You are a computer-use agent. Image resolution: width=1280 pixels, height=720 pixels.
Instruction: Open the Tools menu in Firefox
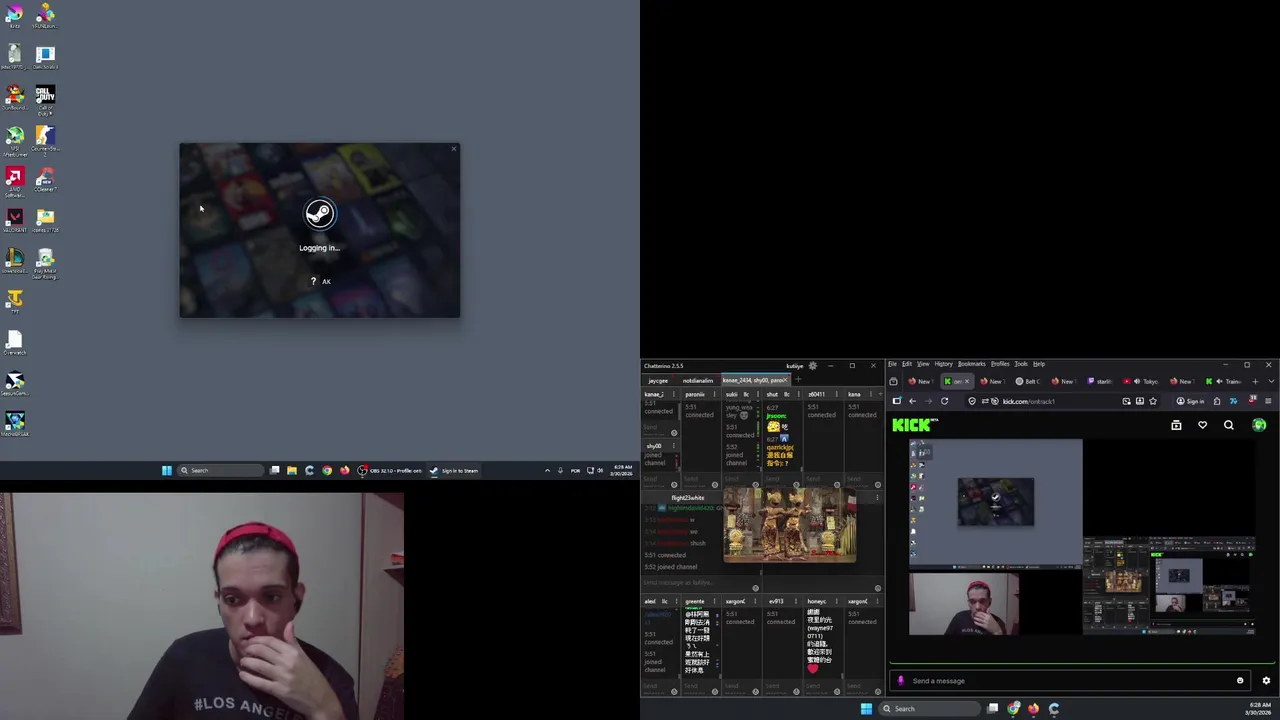(1021, 364)
